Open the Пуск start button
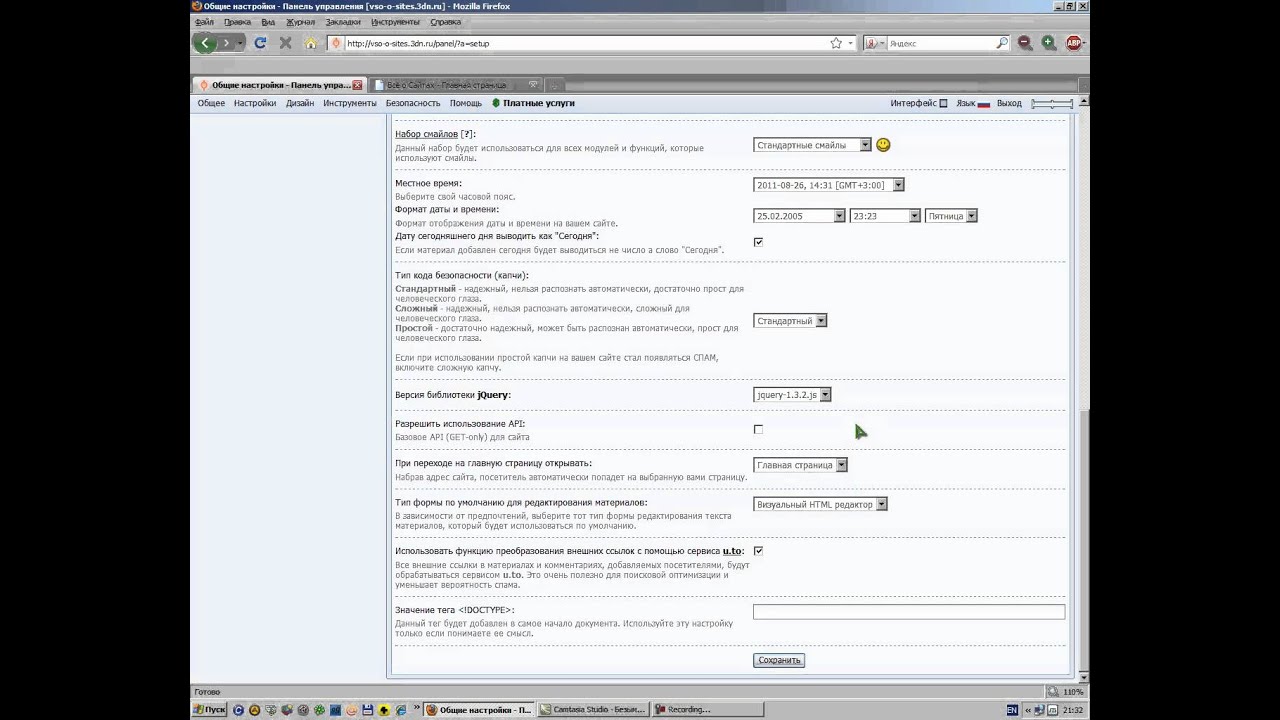 (210, 710)
